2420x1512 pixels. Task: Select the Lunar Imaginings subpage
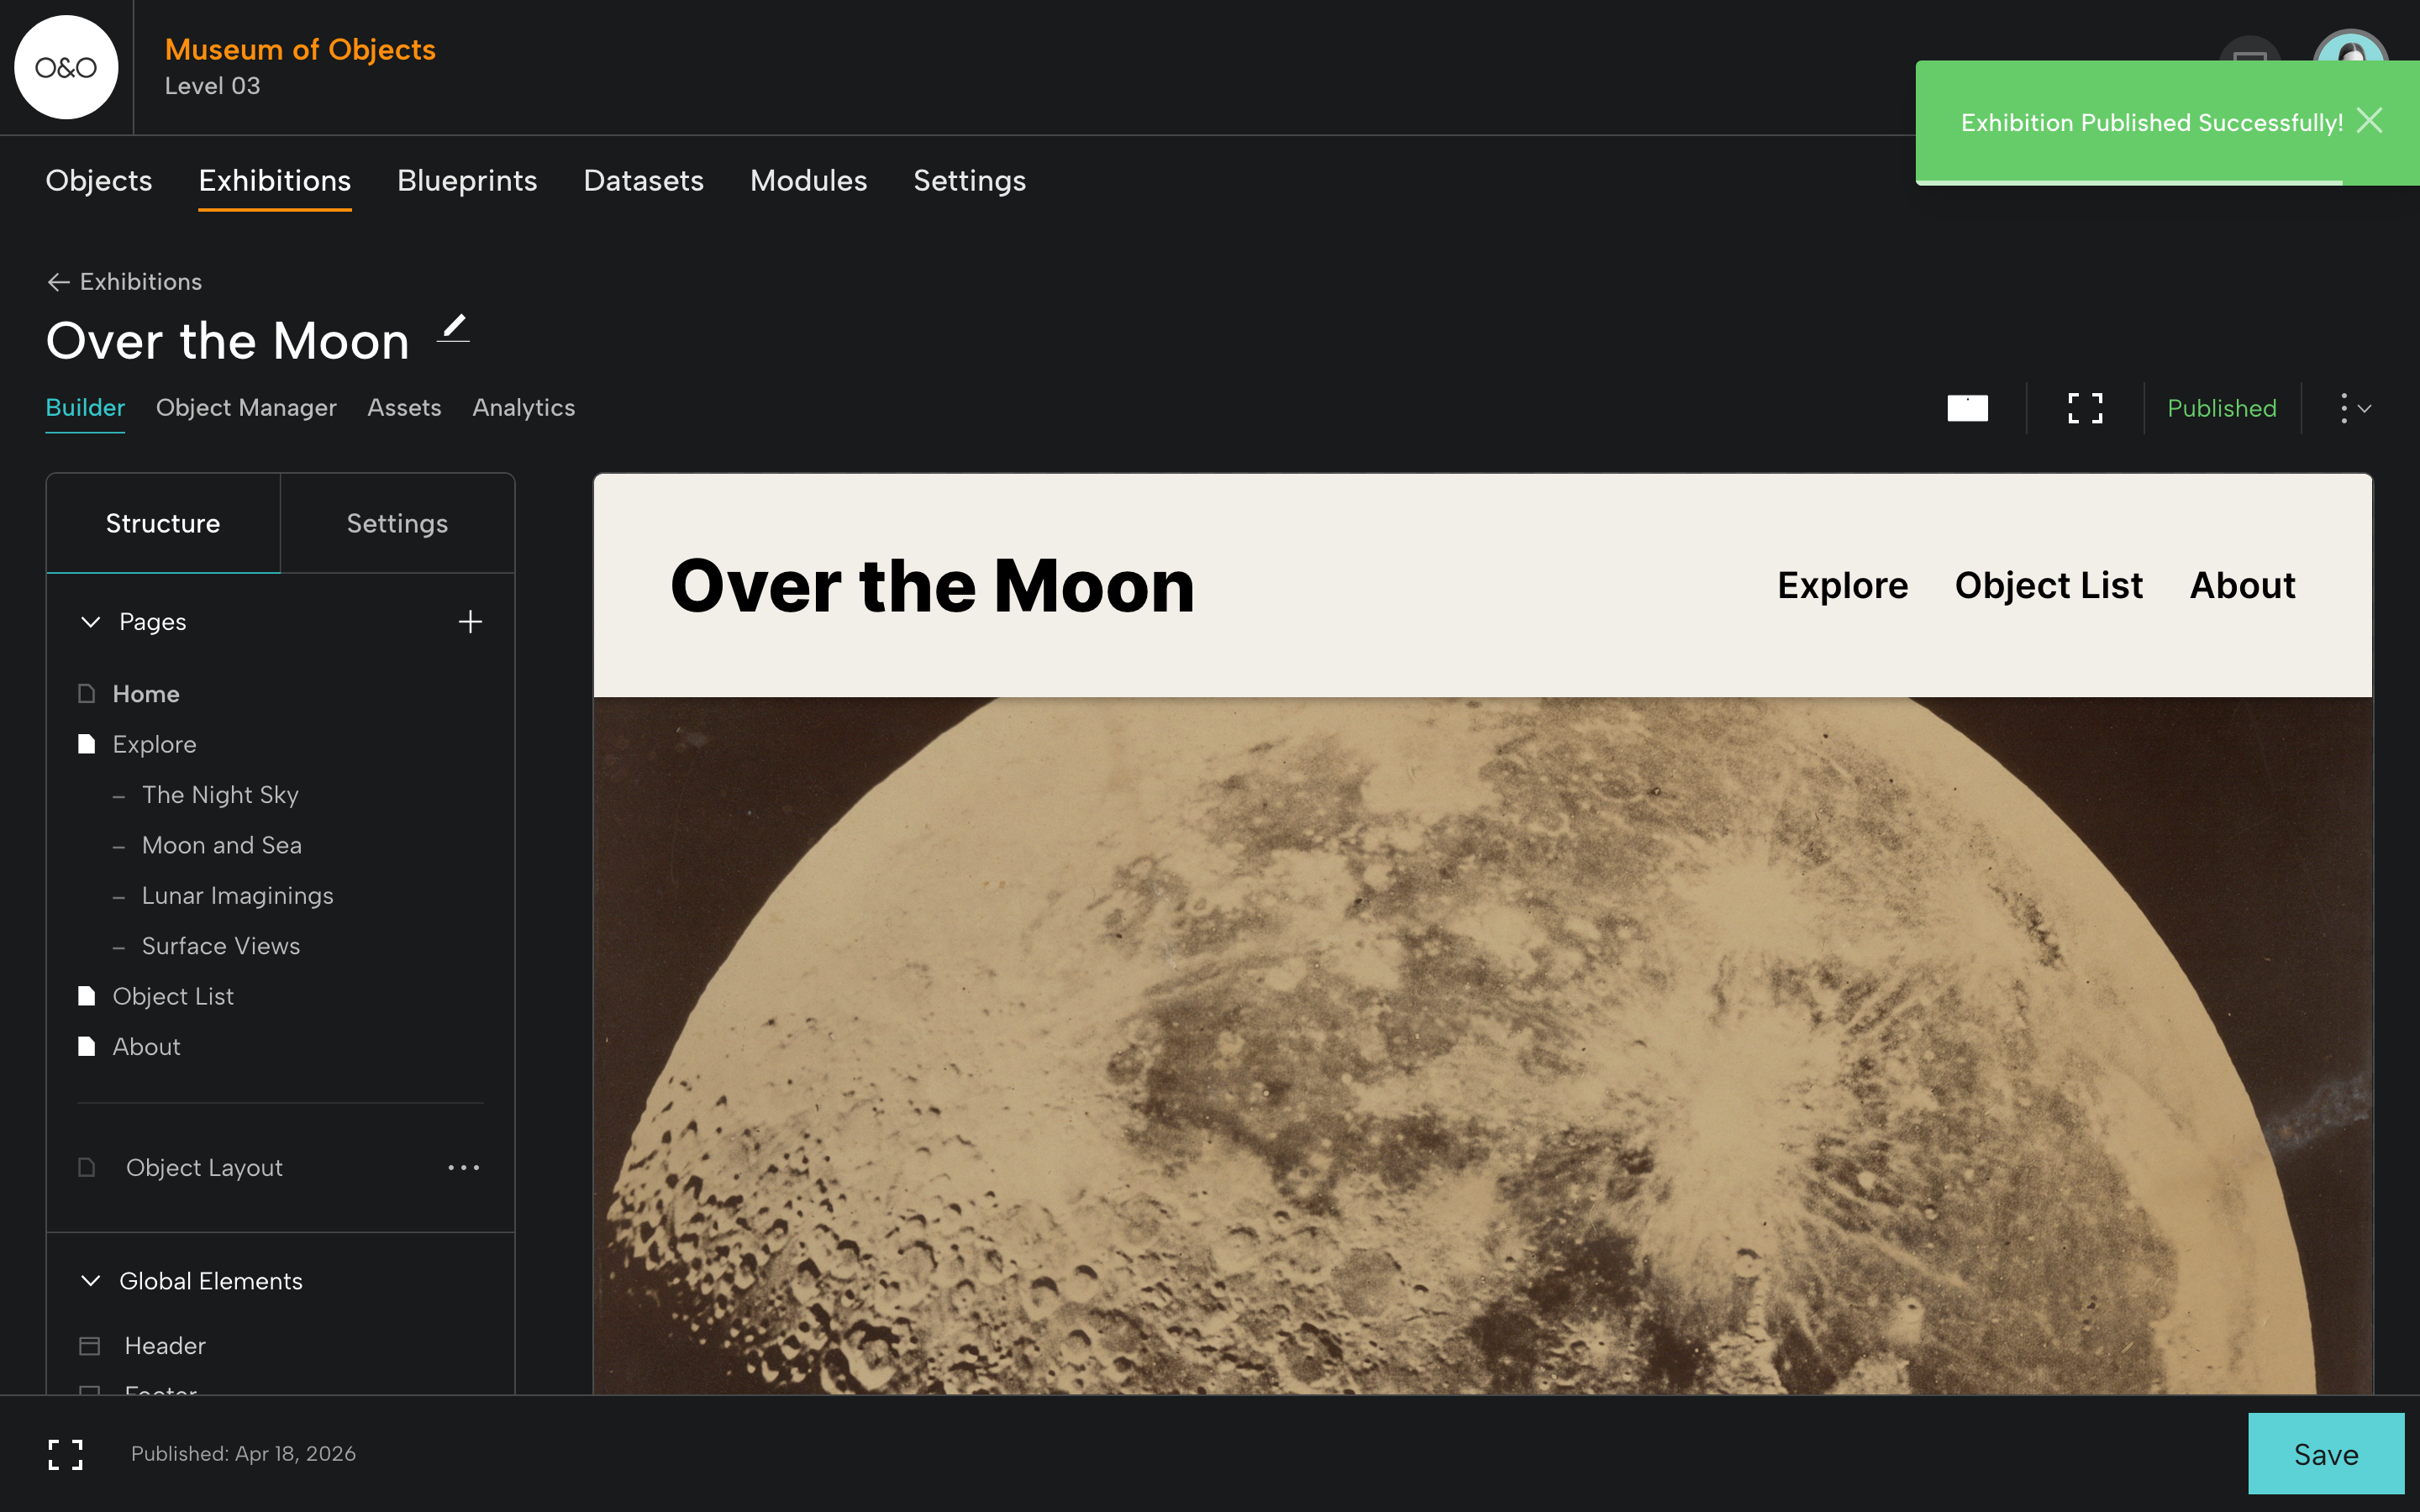coord(238,895)
